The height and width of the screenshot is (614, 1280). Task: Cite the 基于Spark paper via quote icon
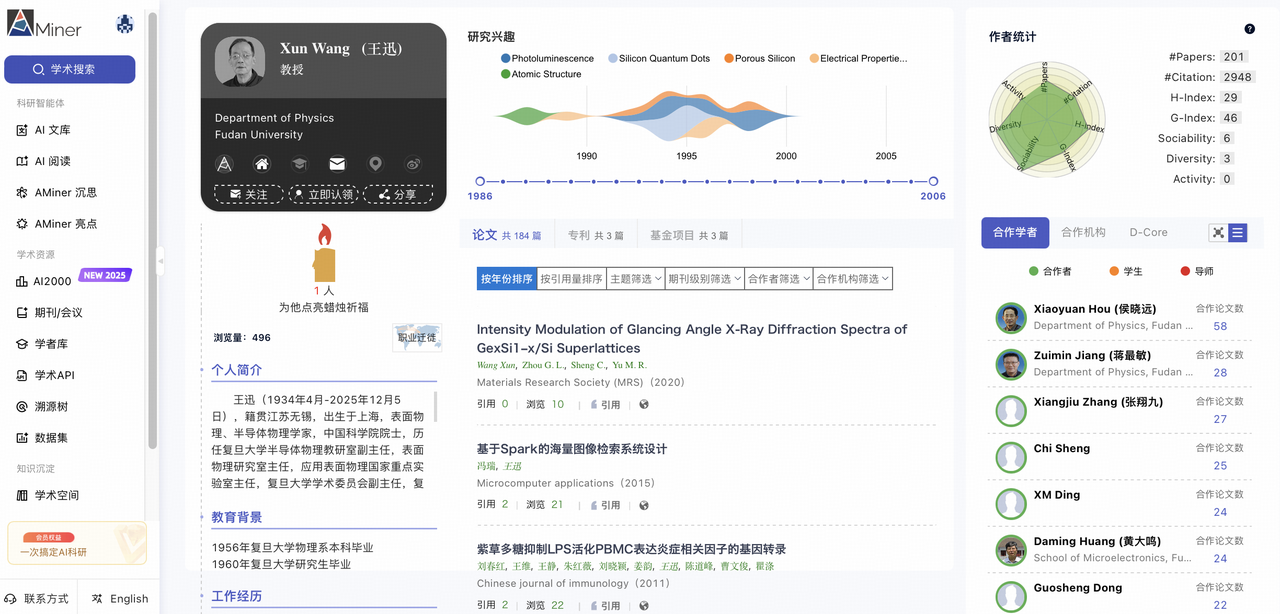pos(605,505)
